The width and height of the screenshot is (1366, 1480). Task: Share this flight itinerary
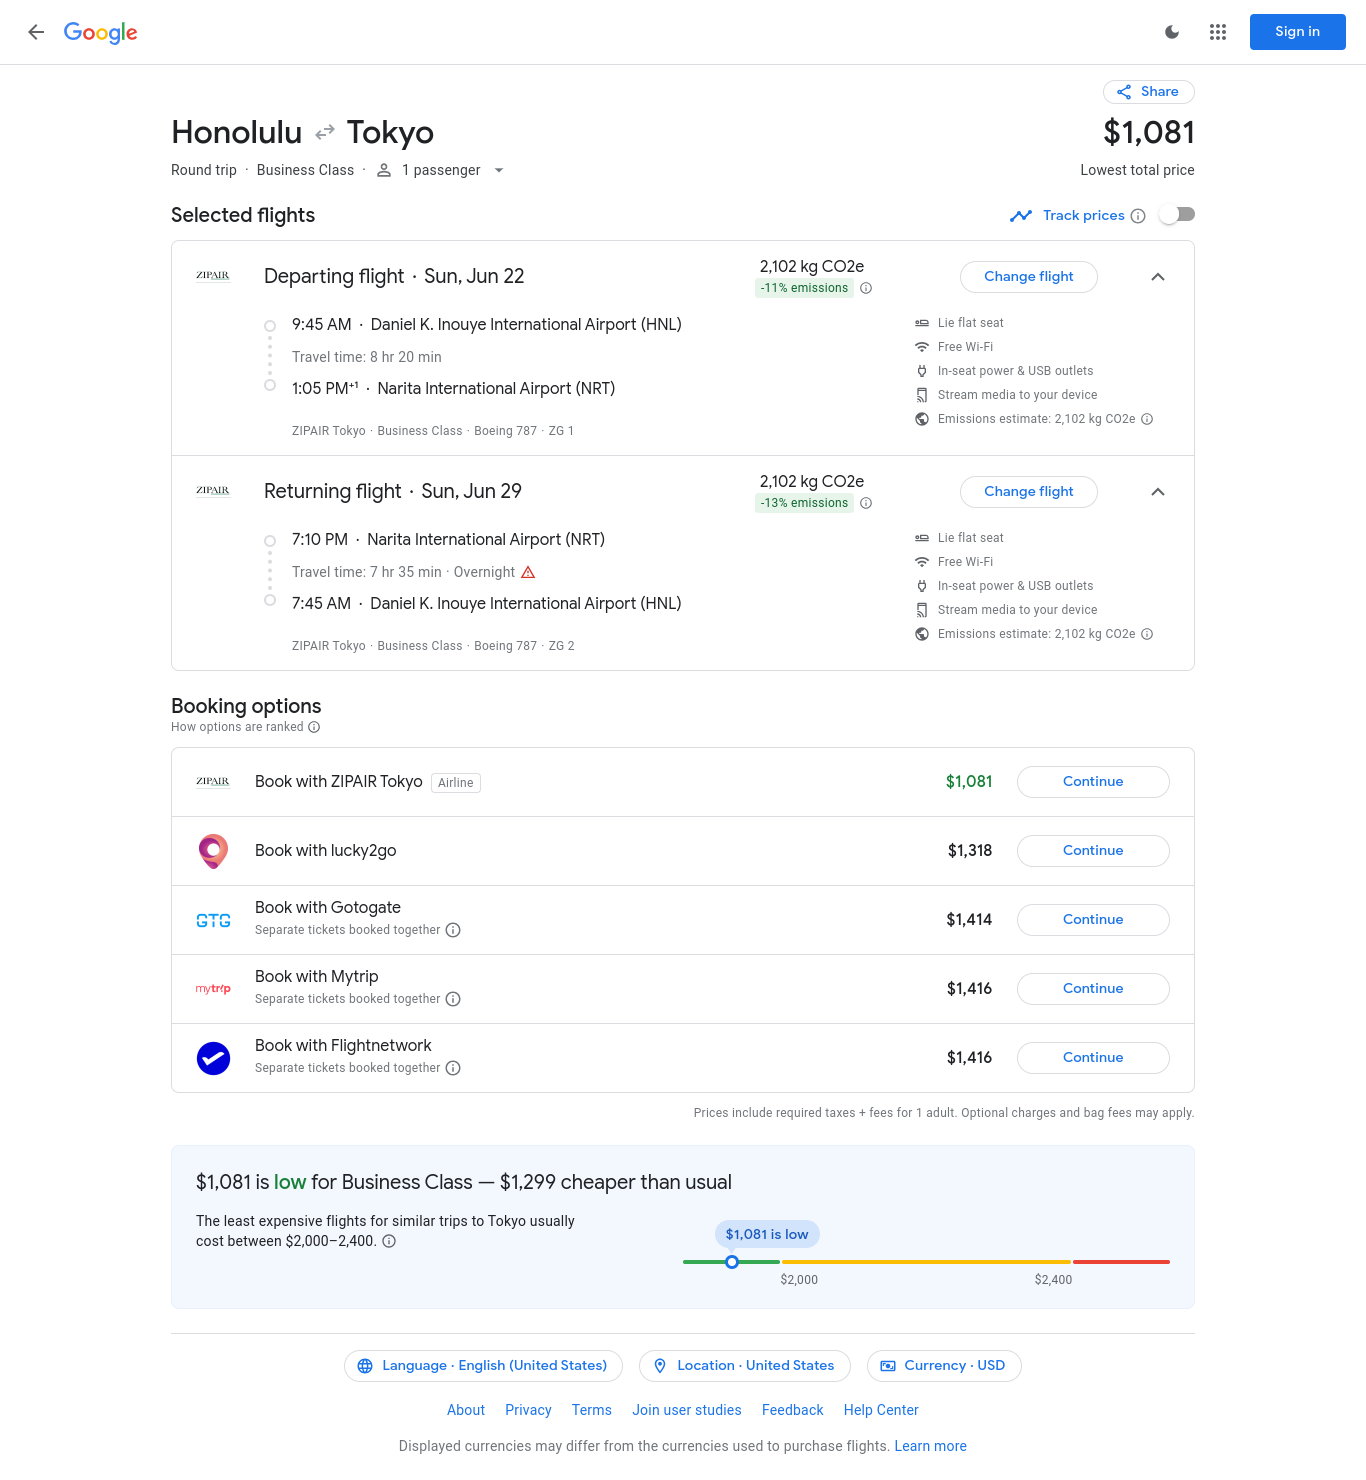point(1148,92)
